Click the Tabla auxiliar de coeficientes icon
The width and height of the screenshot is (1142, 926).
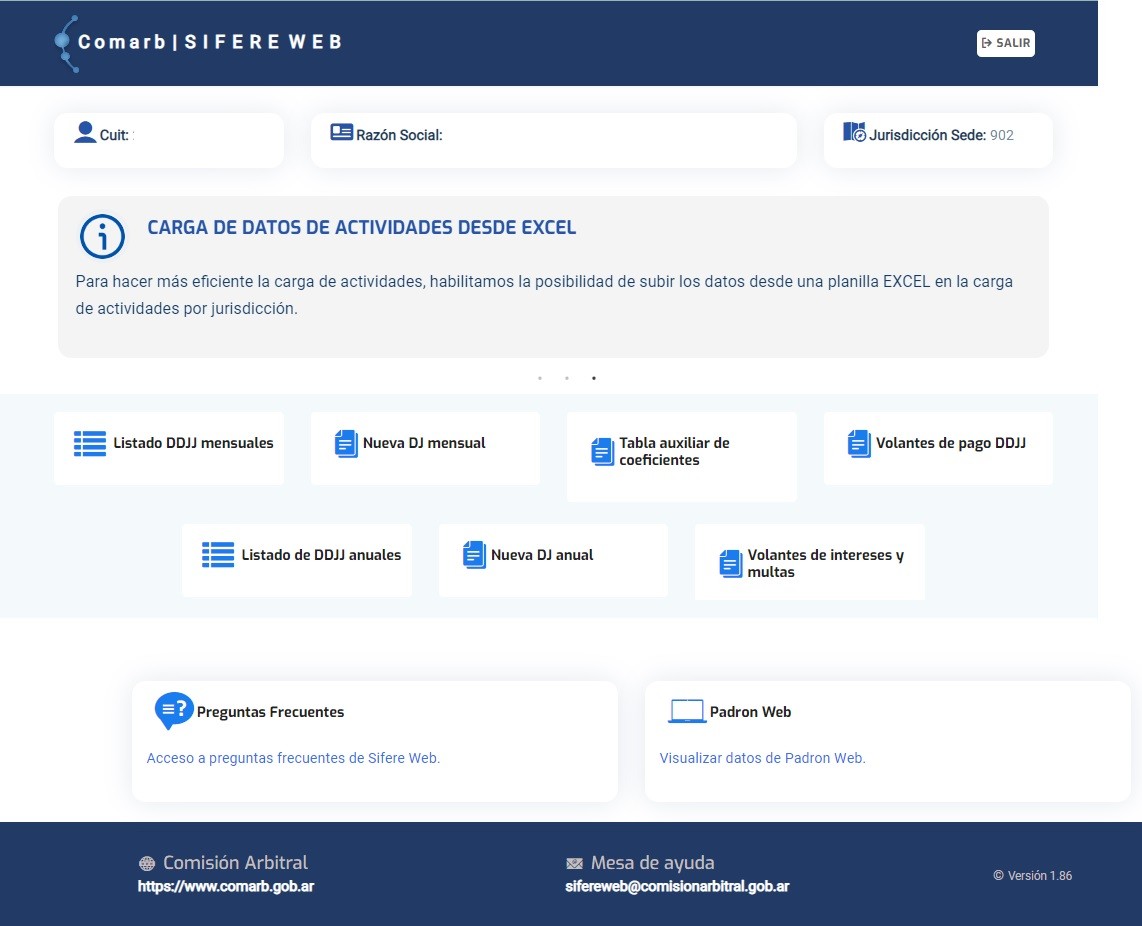click(602, 451)
